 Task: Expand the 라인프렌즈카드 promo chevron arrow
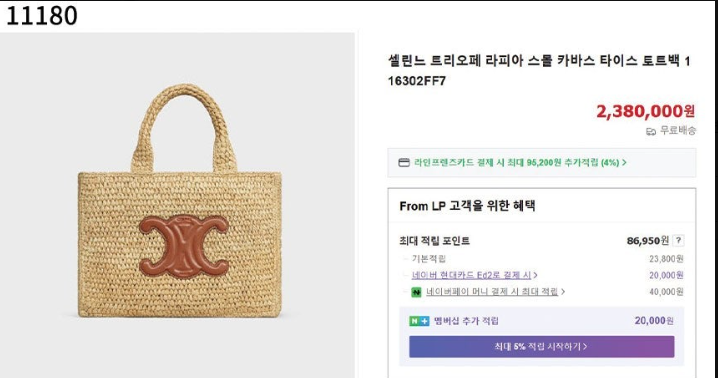click(625, 163)
